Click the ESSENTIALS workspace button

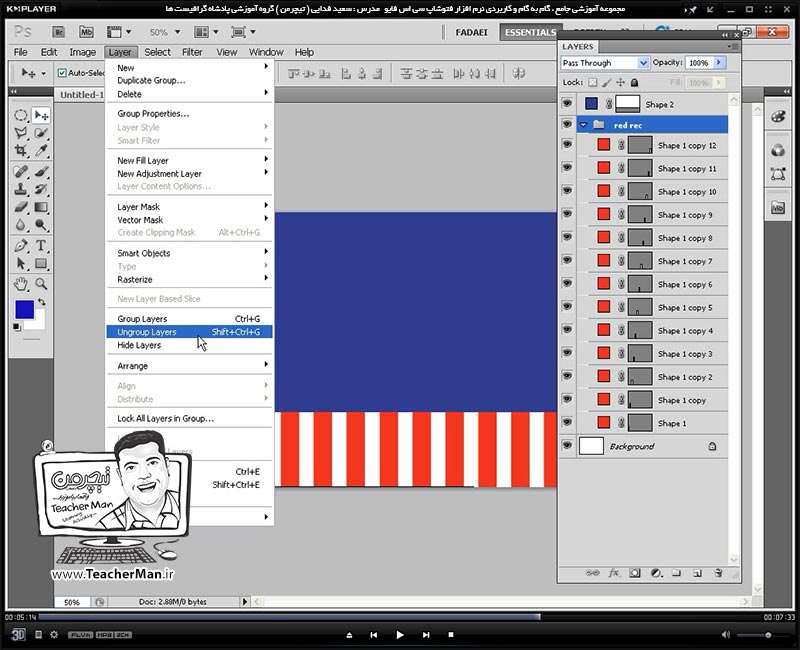[x=530, y=32]
